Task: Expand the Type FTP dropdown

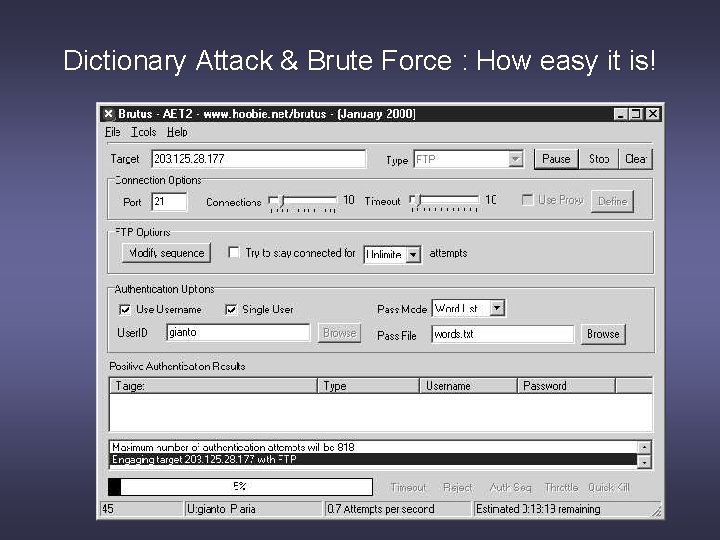Action: [516, 159]
